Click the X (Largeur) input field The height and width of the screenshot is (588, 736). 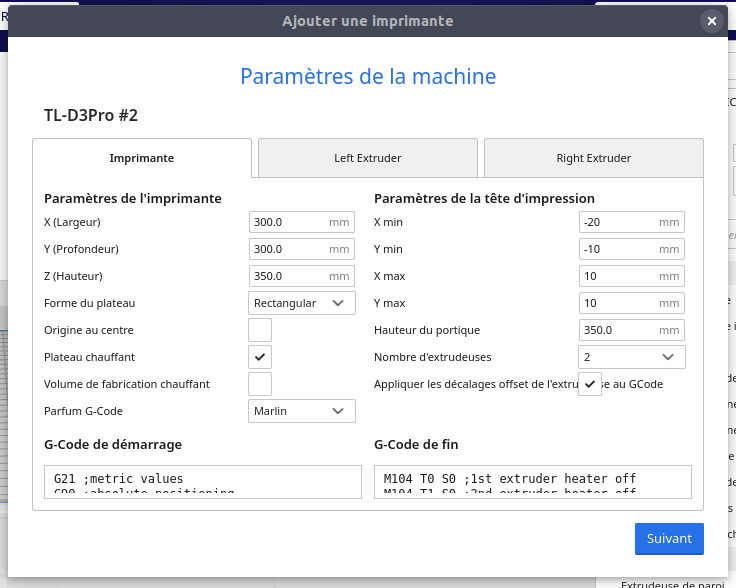pyautogui.click(x=288, y=222)
